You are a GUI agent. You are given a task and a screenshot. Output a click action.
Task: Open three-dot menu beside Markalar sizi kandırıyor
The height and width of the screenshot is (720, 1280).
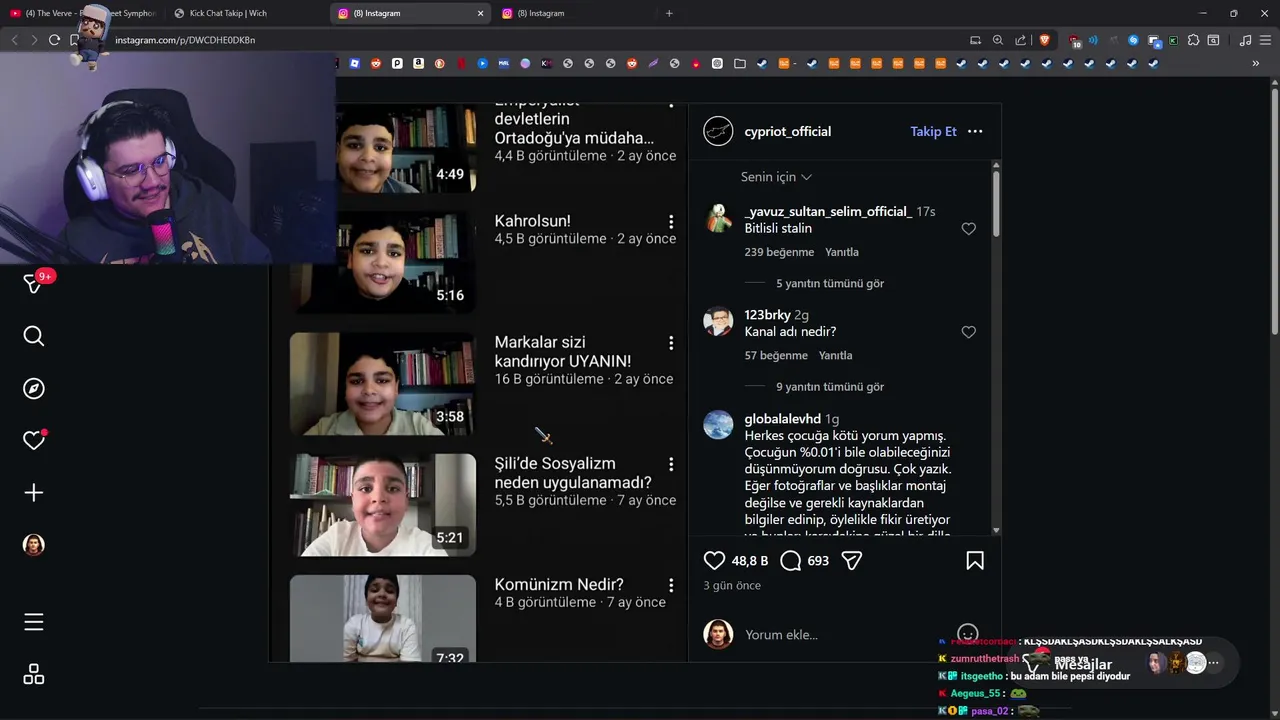point(671,343)
